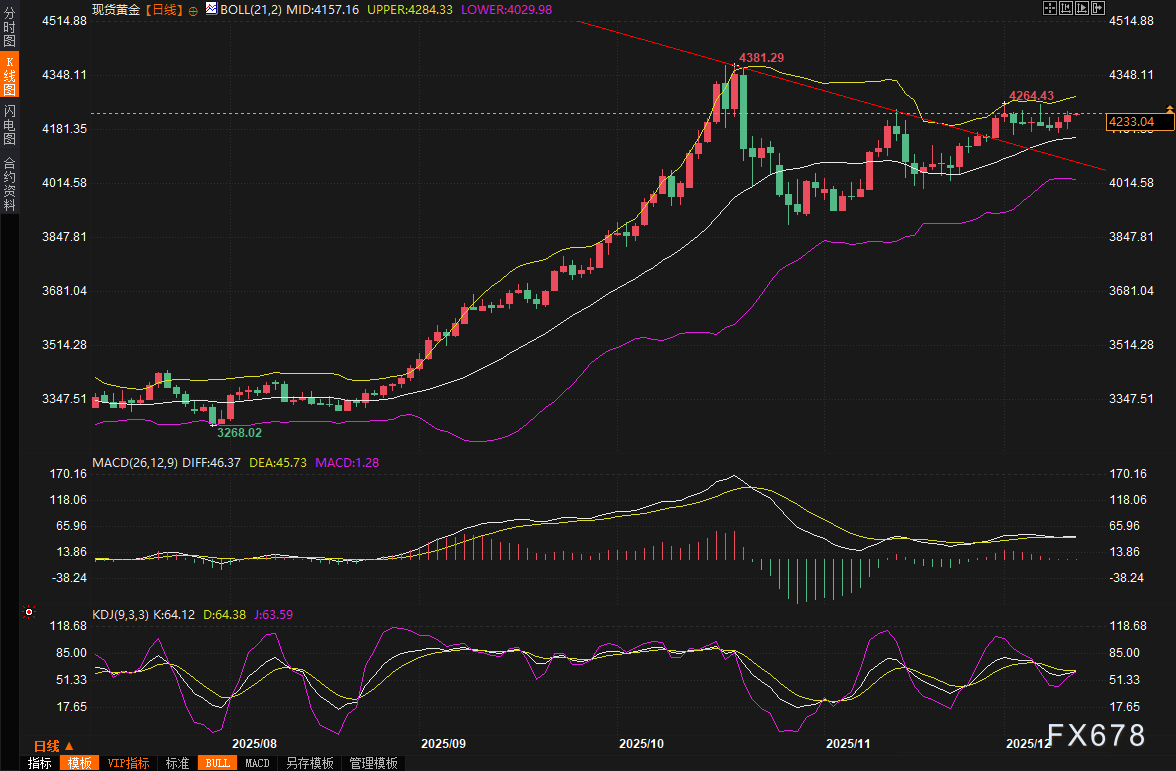Click the crosshair cursor icon at top right

(1049, 8)
